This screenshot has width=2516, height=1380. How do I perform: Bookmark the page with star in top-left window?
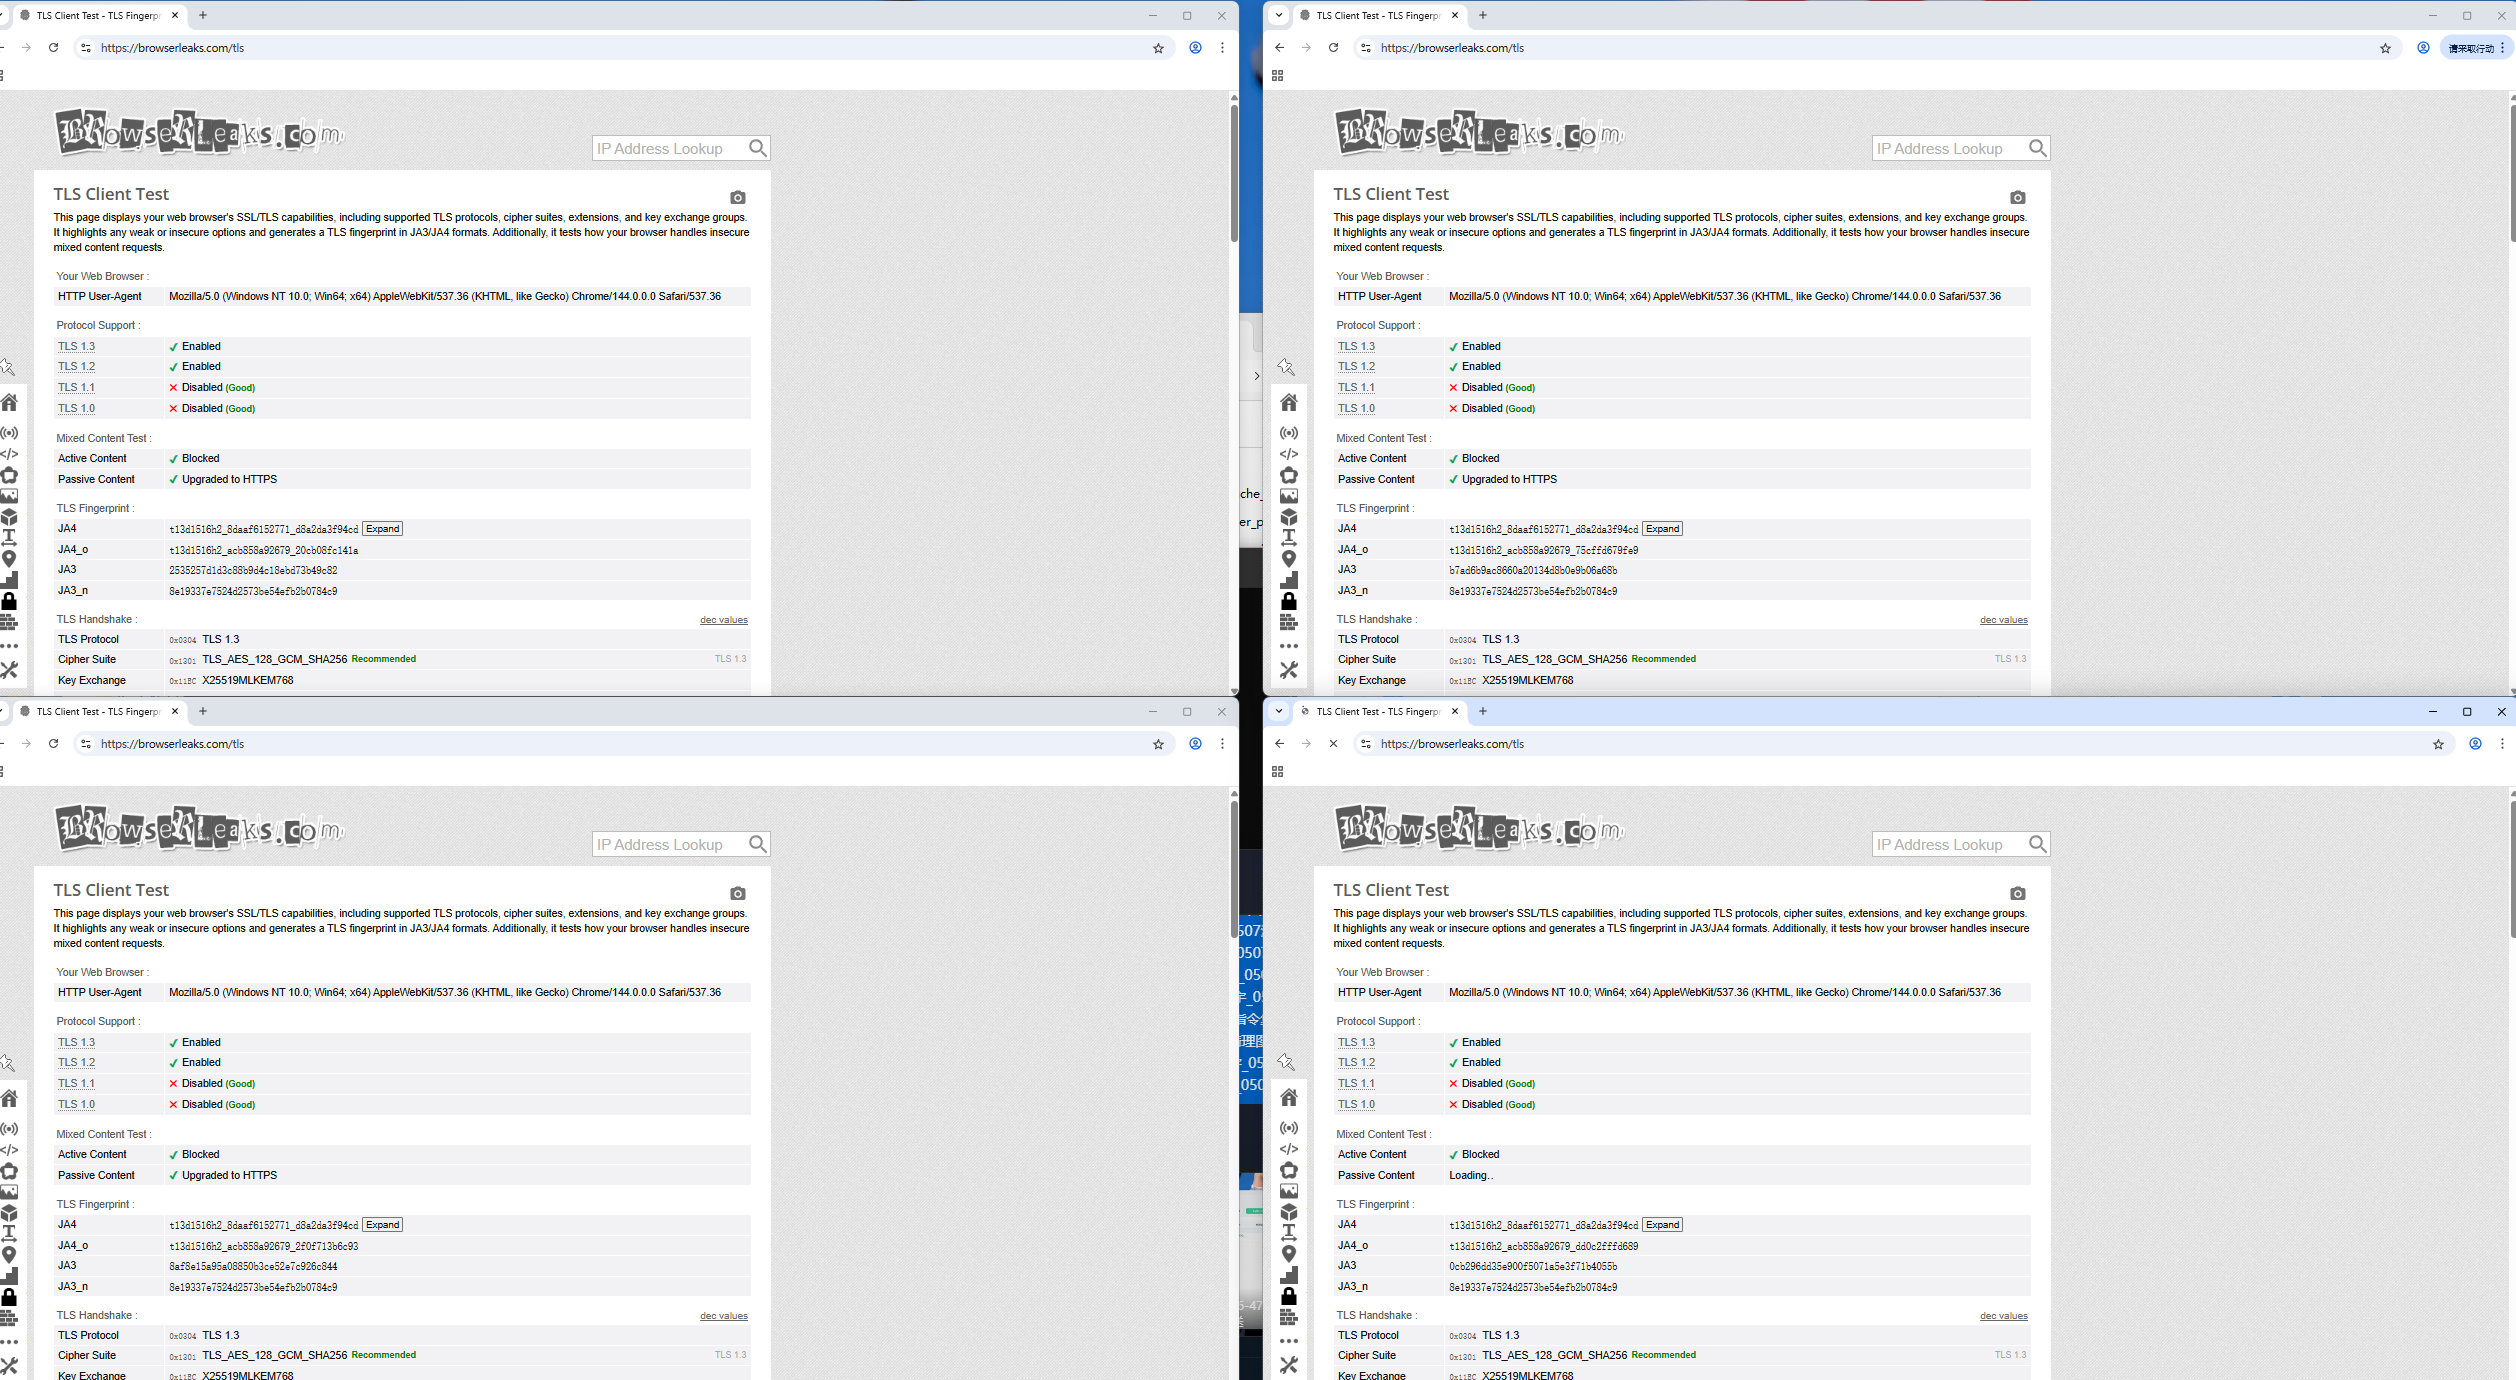(1158, 48)
